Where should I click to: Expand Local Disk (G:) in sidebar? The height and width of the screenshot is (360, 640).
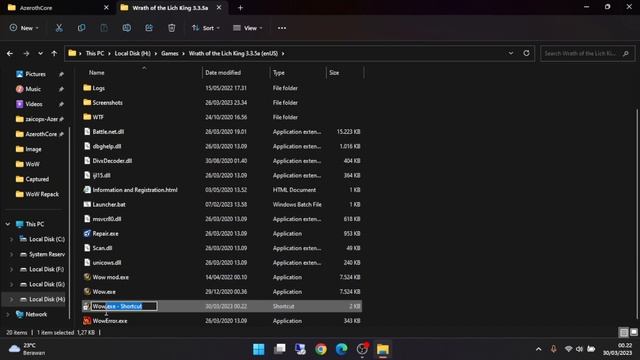tap(11, 284)
